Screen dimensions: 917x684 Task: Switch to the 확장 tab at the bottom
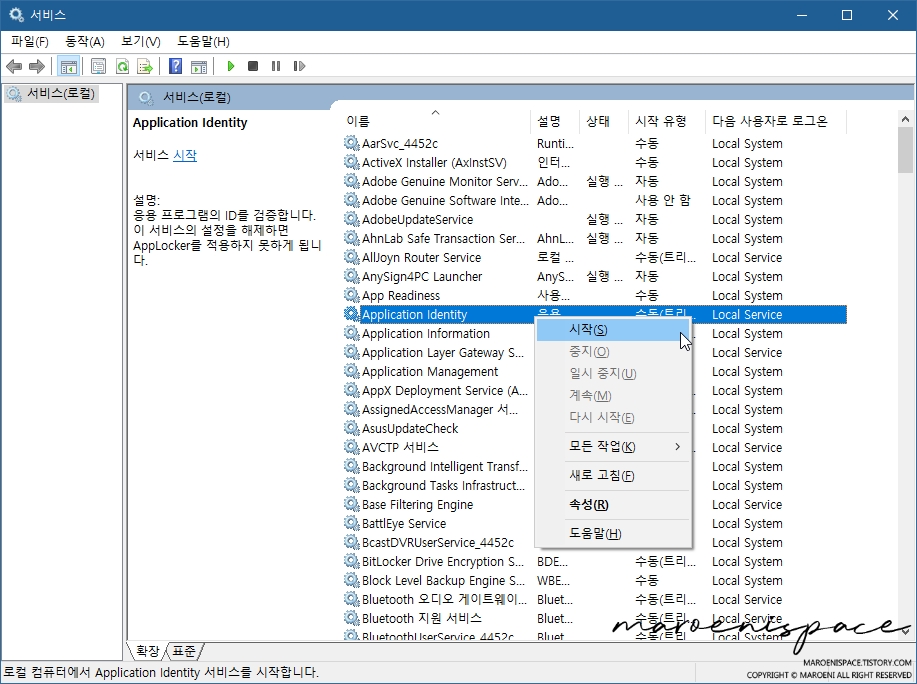click(x=146, y=651)
